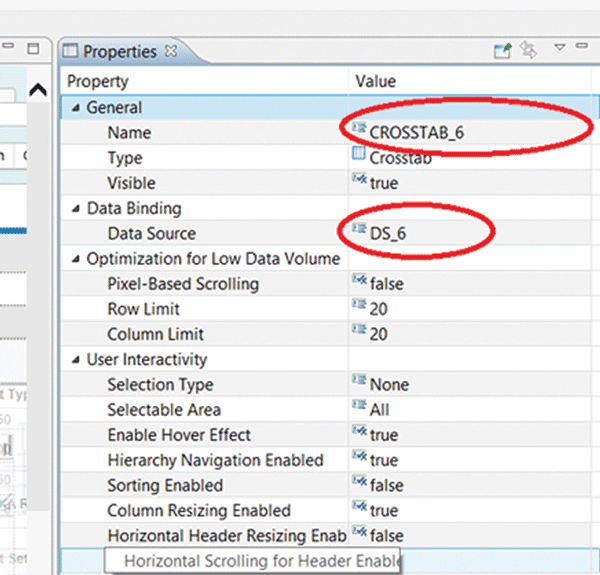Close the Properties tab with the X icon
Image resolution: width=600 pixels, height=575 pixels.
tap(170, 51)
